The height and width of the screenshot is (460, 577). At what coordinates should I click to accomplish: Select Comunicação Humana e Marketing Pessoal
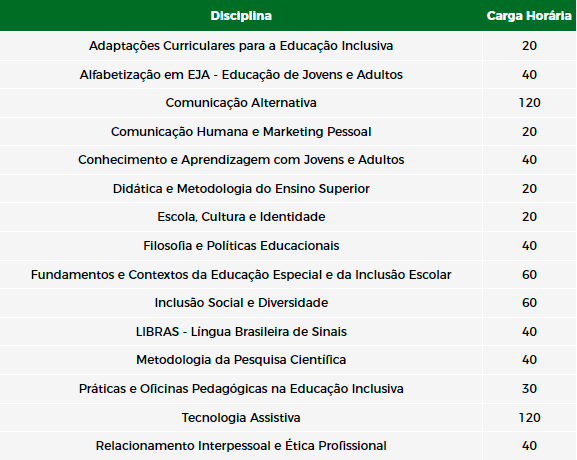coord(241,132)
